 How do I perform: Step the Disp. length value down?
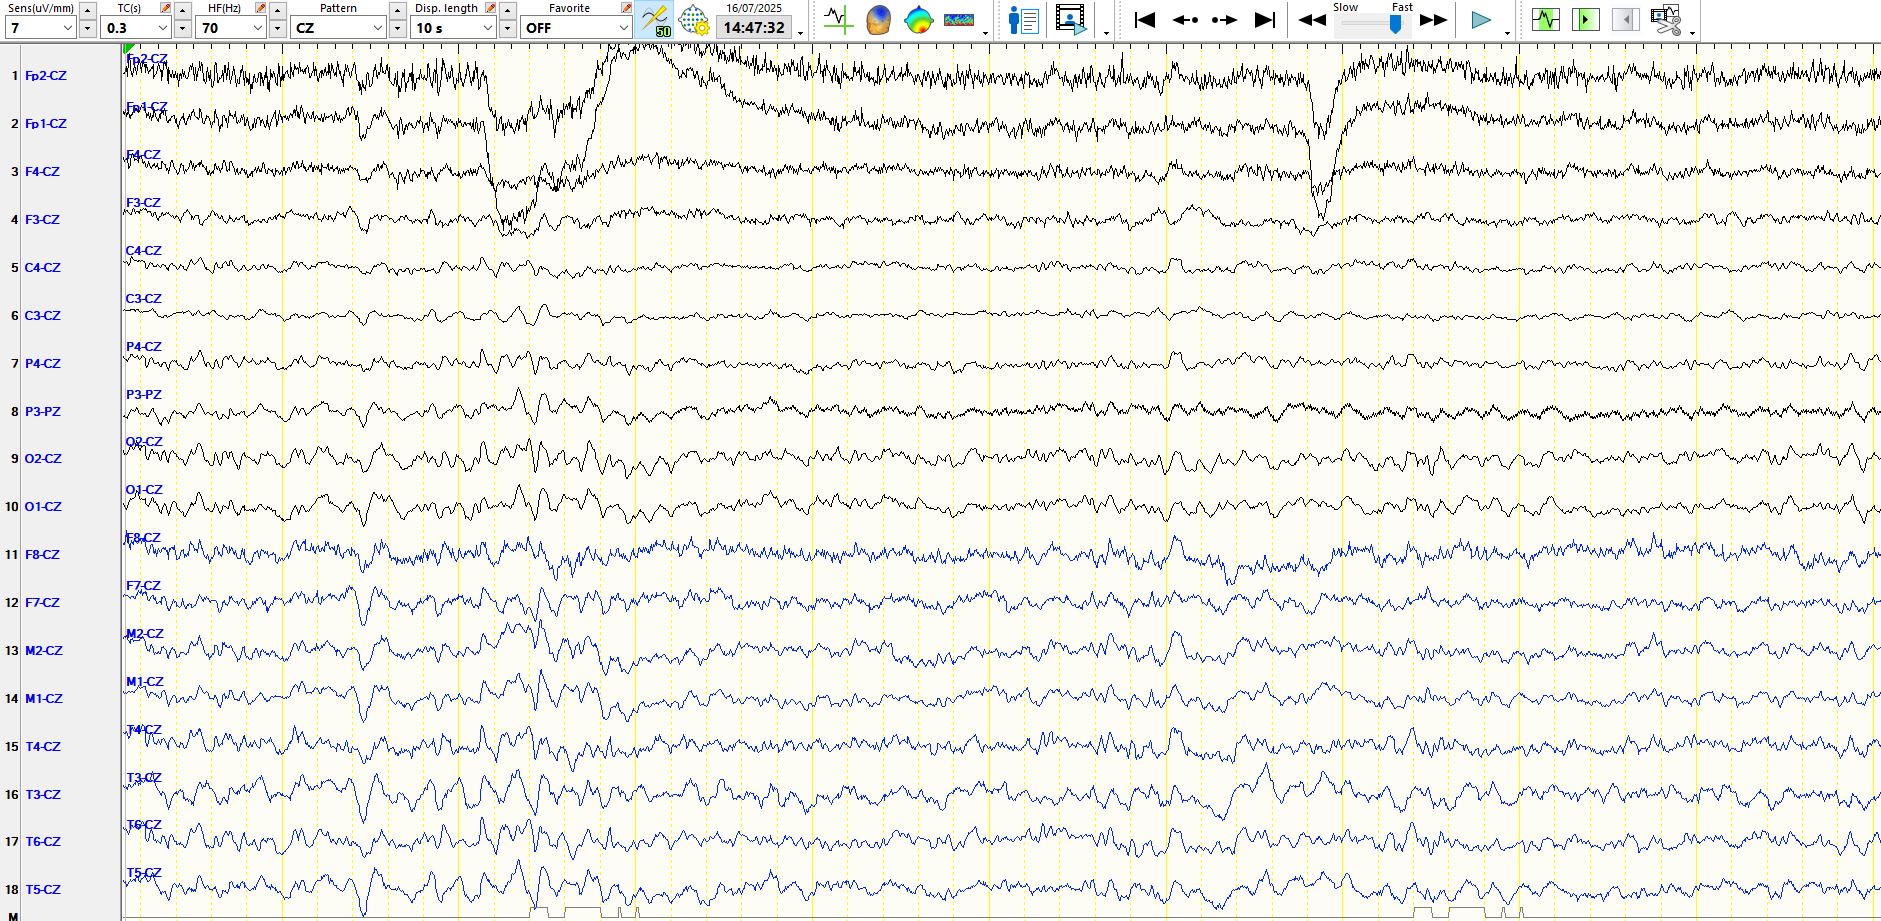pyautogui.click(x=508, y=28)
